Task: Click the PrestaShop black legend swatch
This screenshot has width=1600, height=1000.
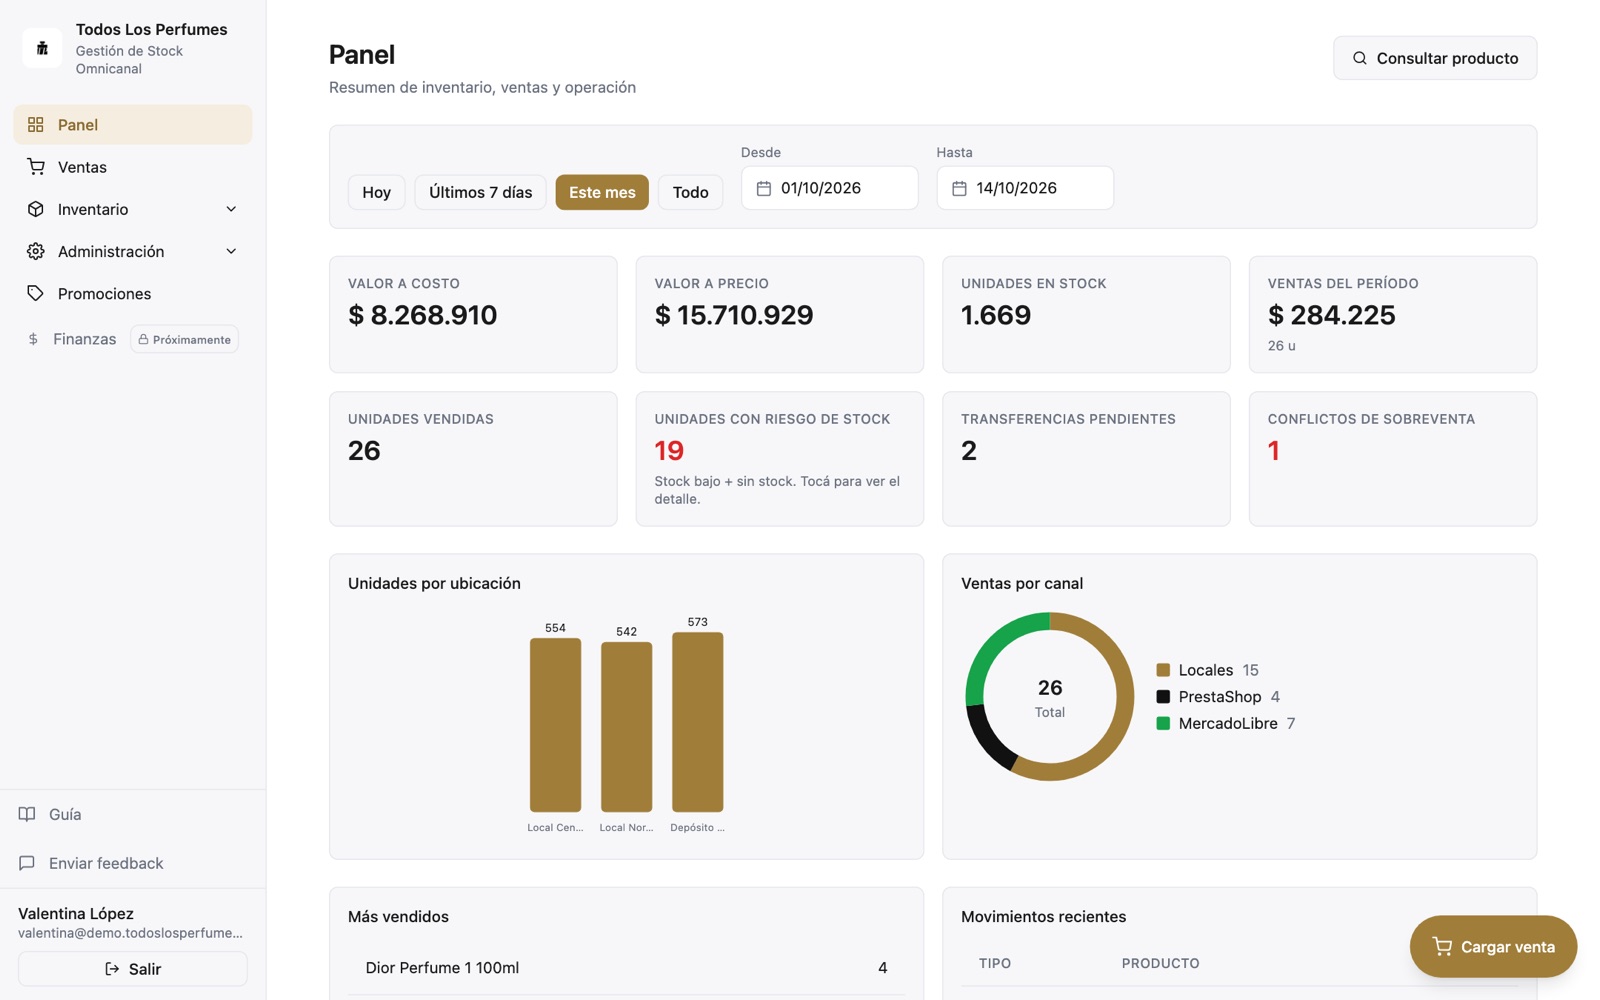Action: (1163, 697)
